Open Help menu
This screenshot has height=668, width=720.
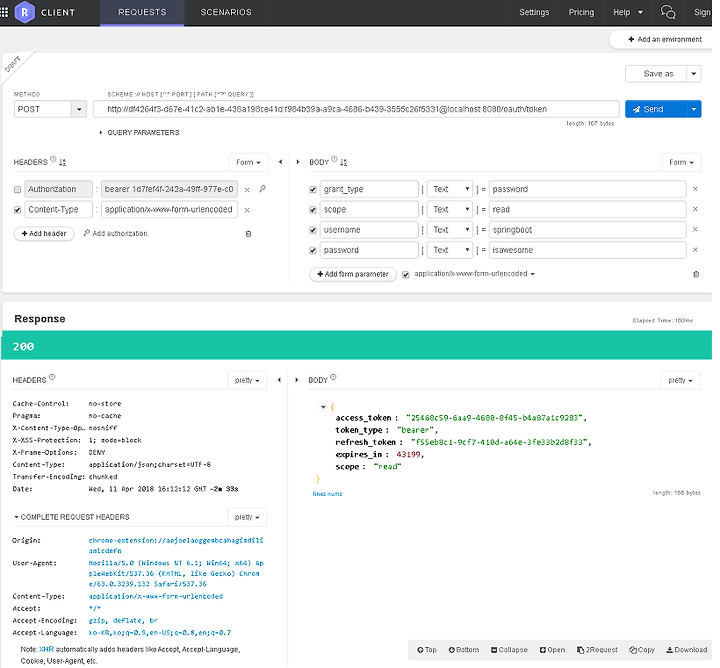(x=628, y=12)
